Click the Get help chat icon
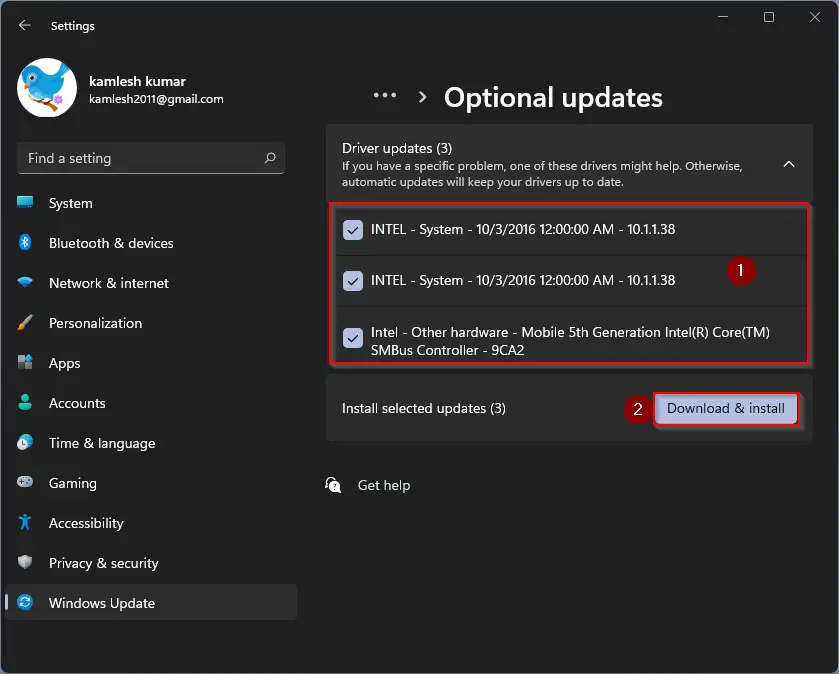The height and width of the screenshot is (674, 839). 333,485
